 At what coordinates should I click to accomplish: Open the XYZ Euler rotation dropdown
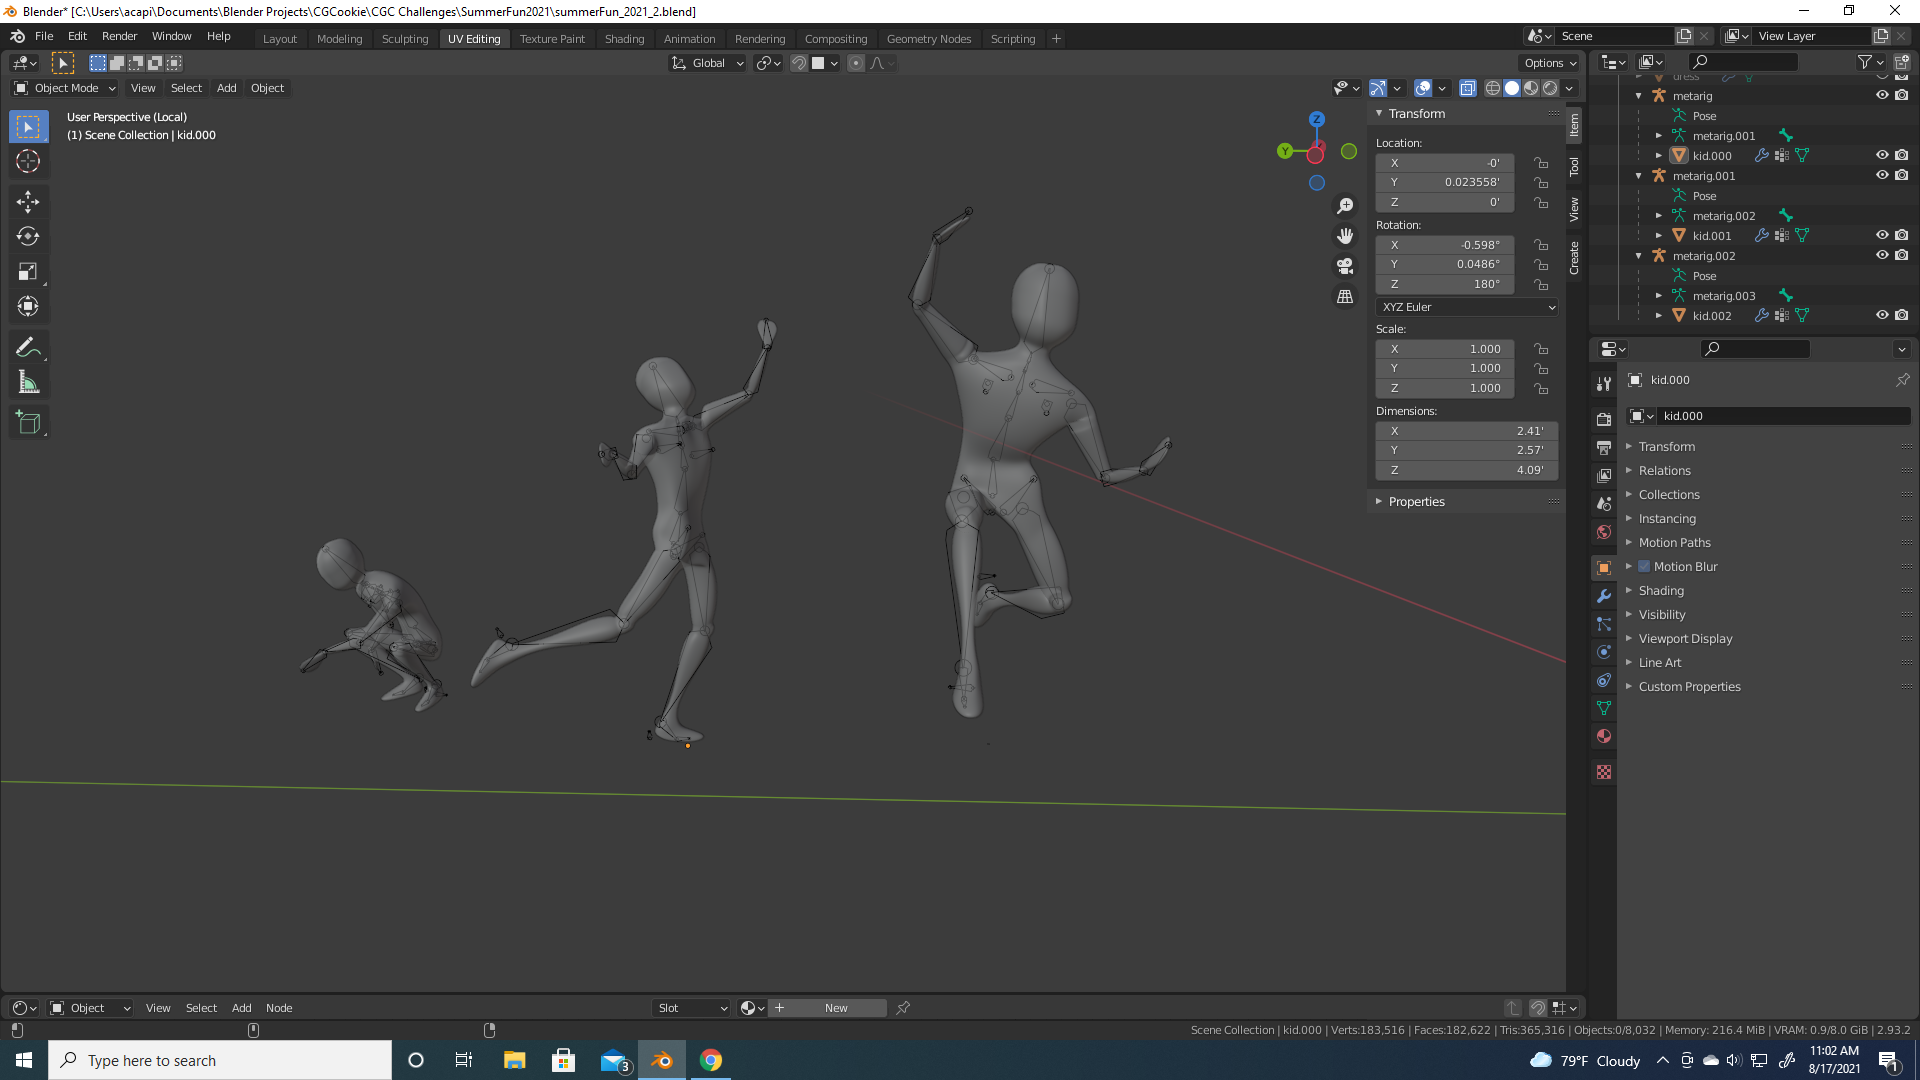pos(1466,307)
